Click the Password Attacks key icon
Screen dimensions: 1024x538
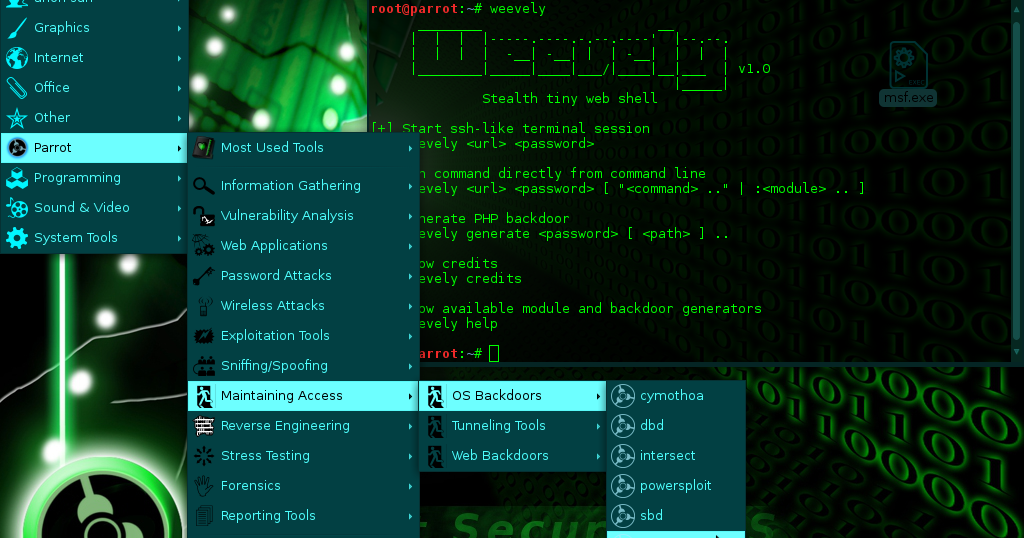204,276
